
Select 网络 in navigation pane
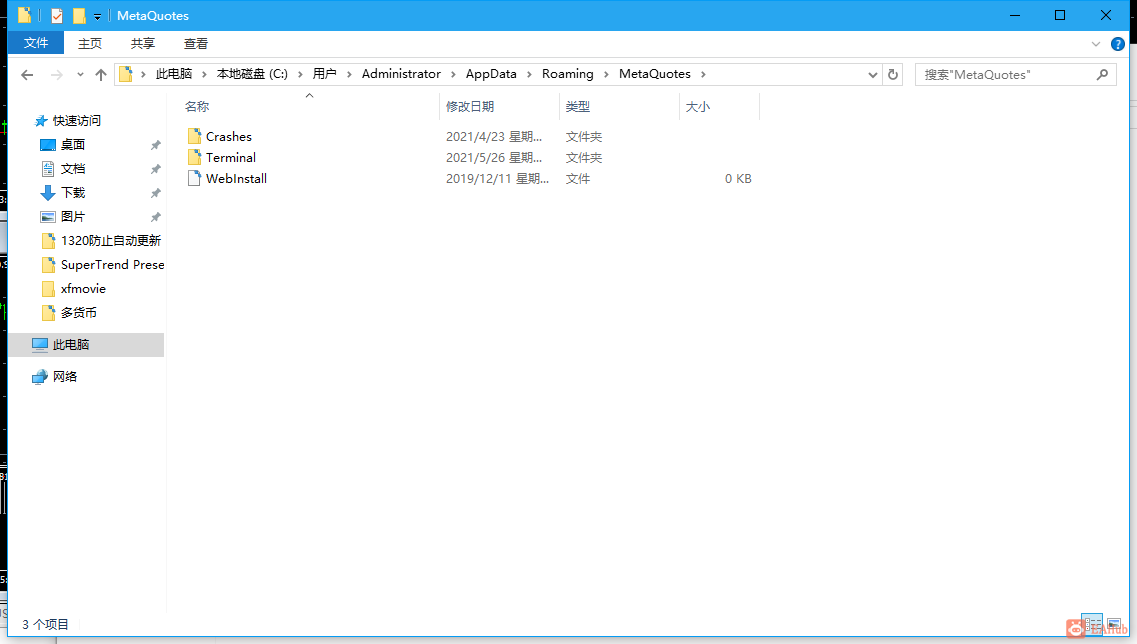(65, 376)
